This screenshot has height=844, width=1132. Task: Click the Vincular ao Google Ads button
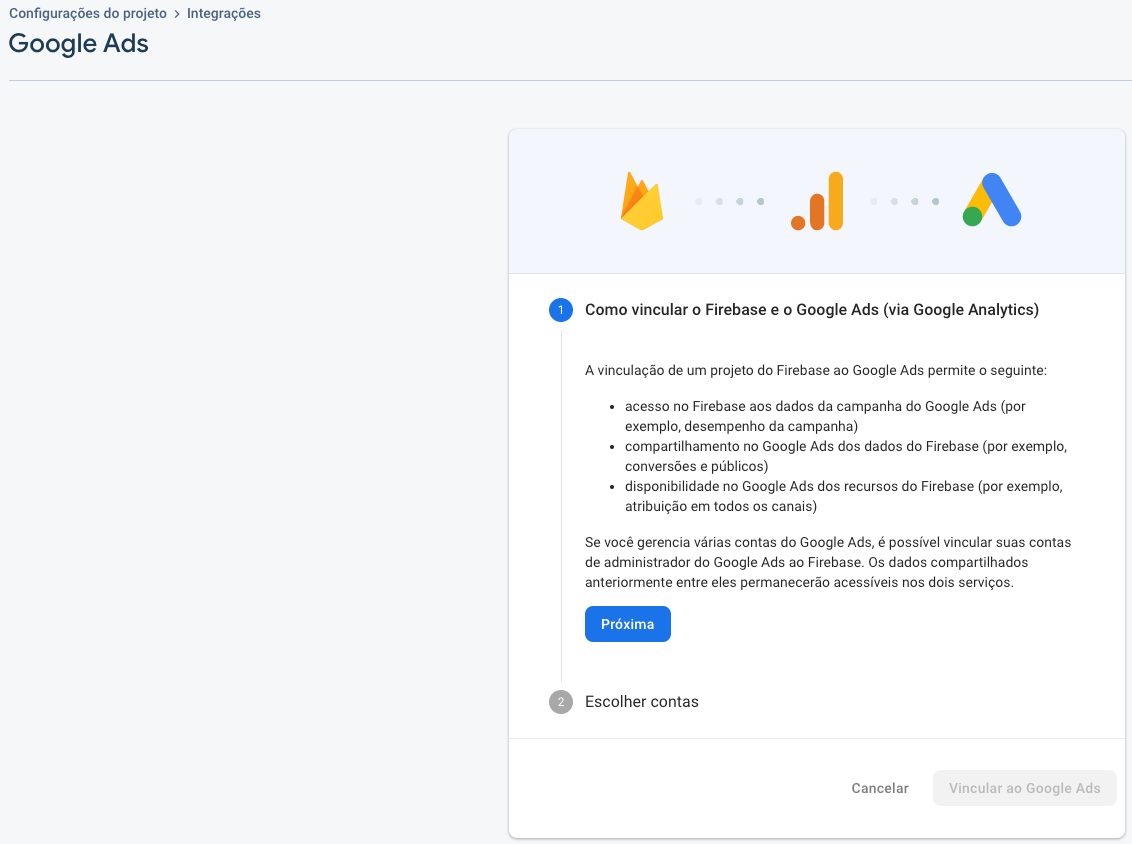1024,788
